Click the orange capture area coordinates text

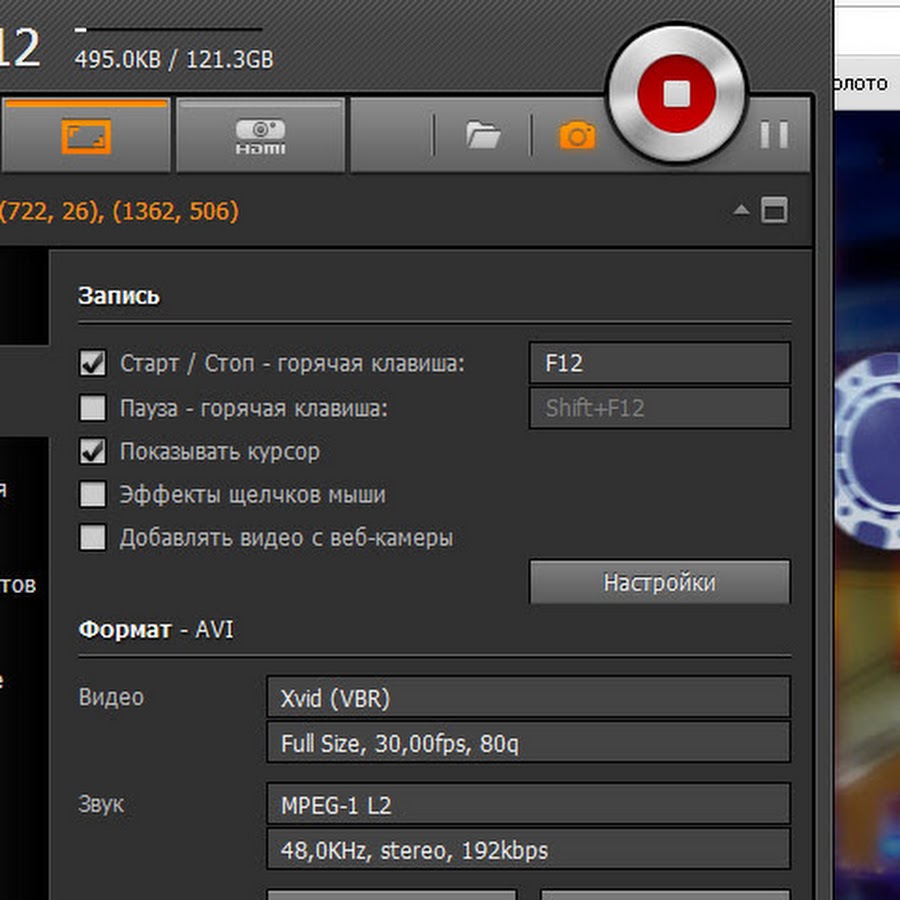tap(120, 212)
